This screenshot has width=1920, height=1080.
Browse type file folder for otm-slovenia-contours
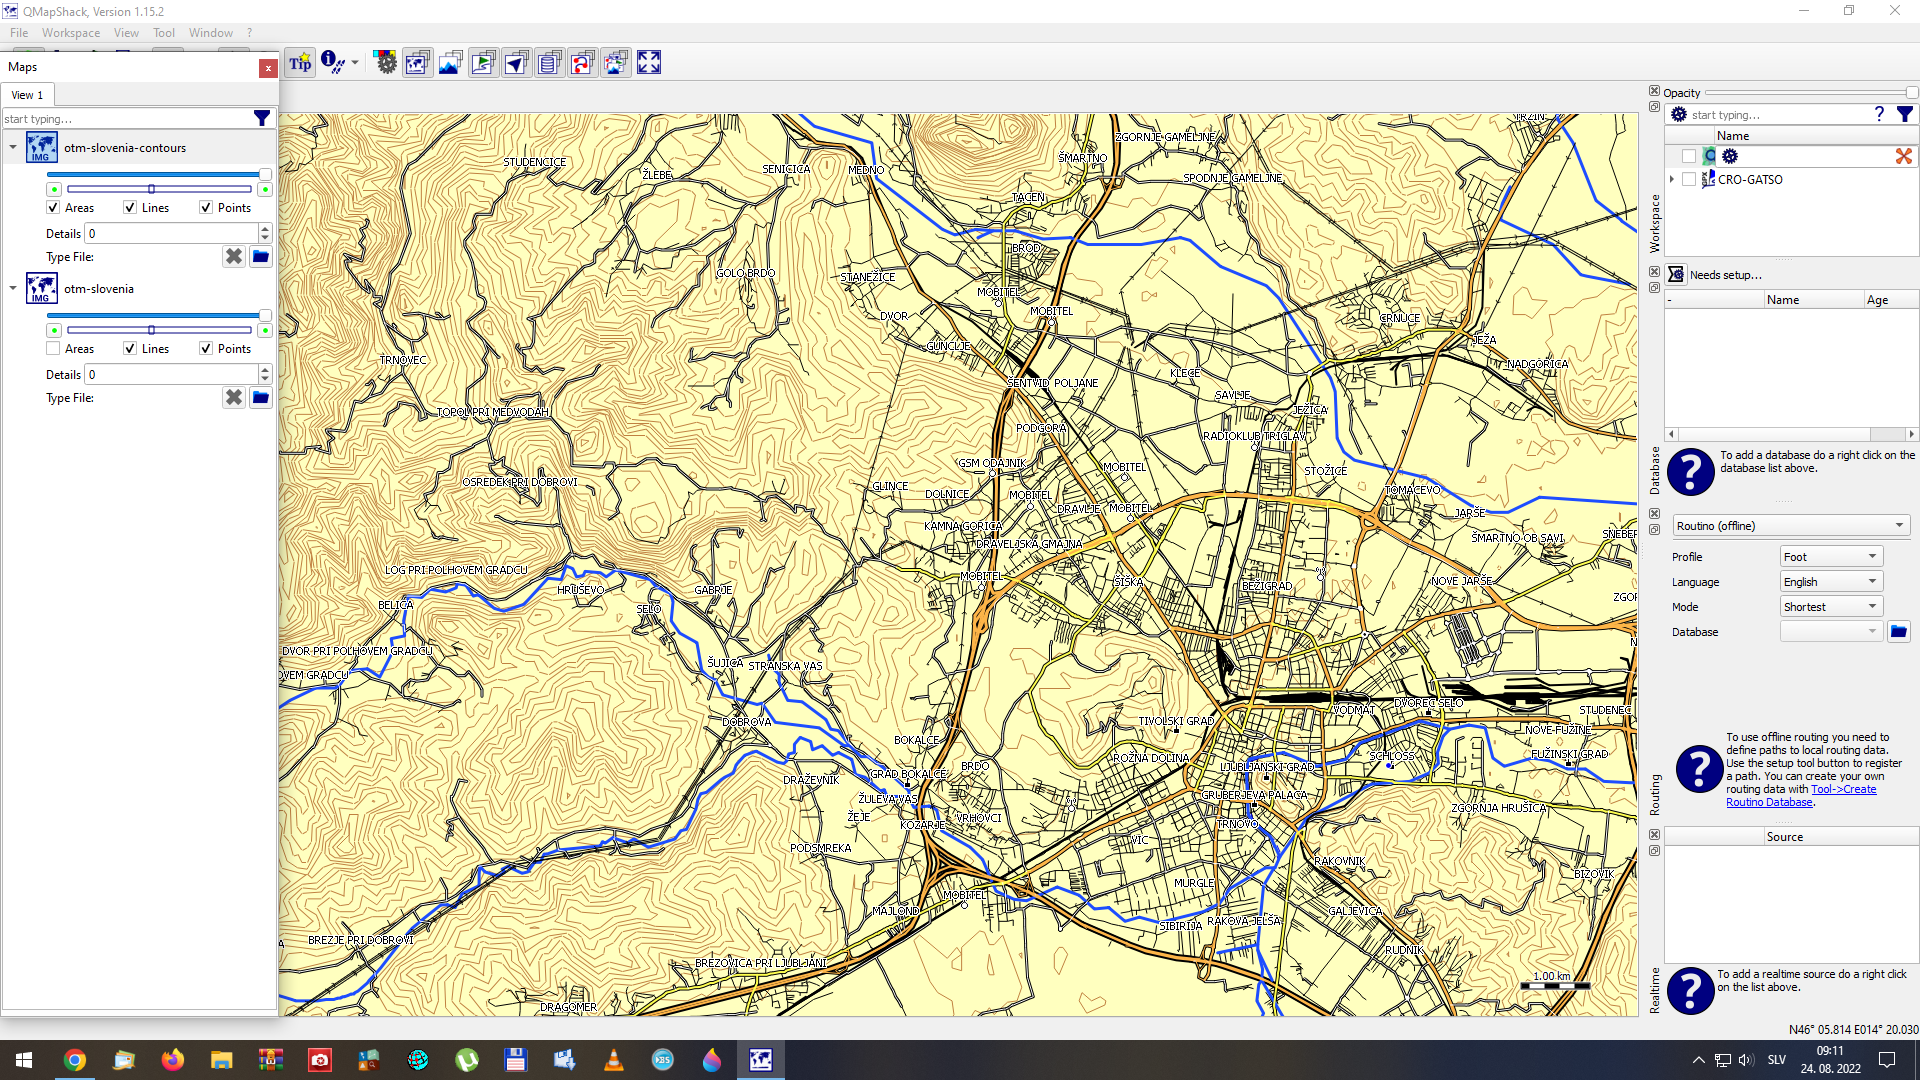(x=261, y=257)
